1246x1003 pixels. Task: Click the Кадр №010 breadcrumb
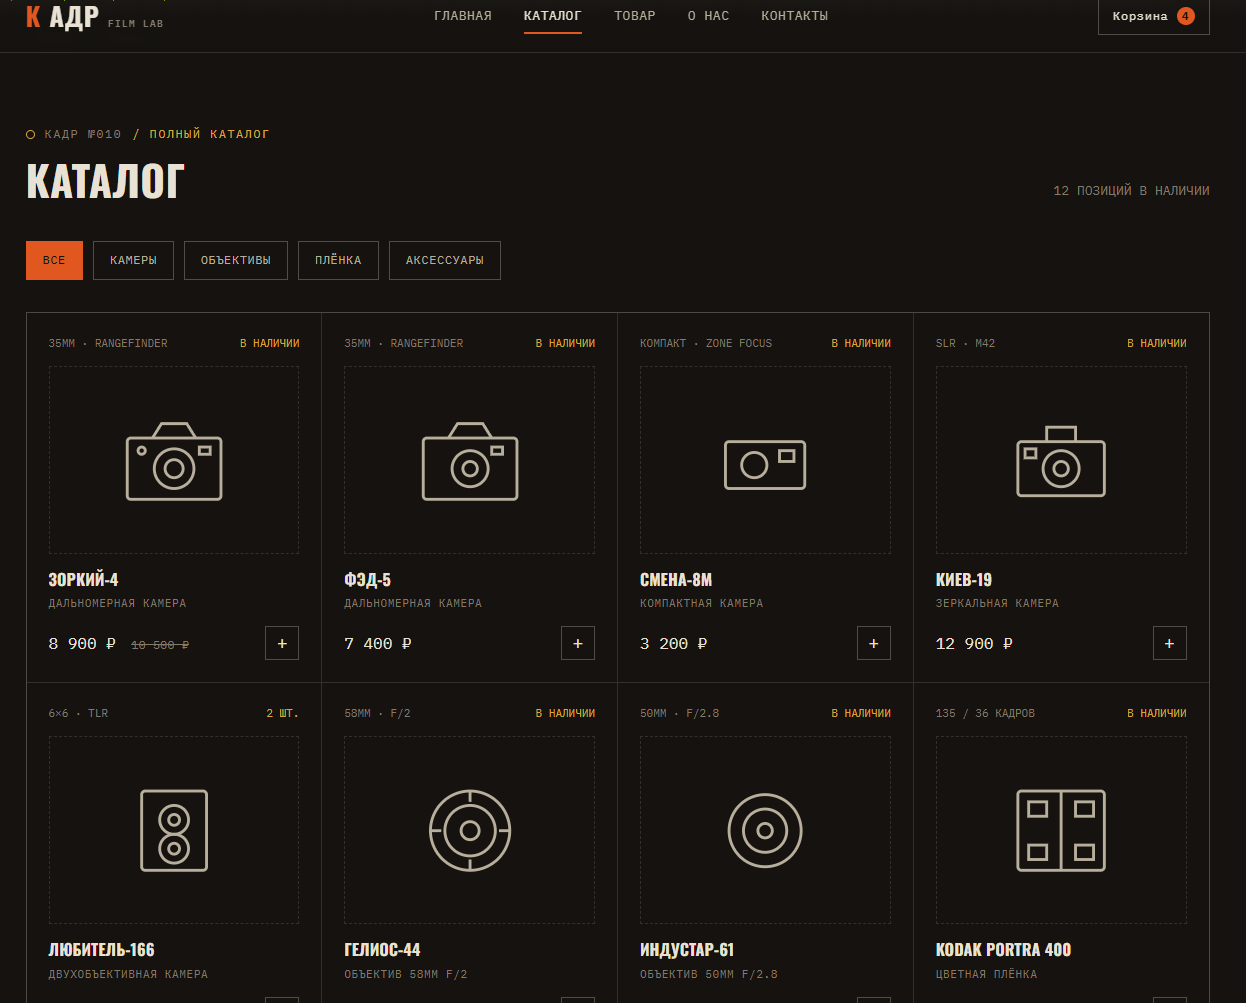[x=83, y=134]
